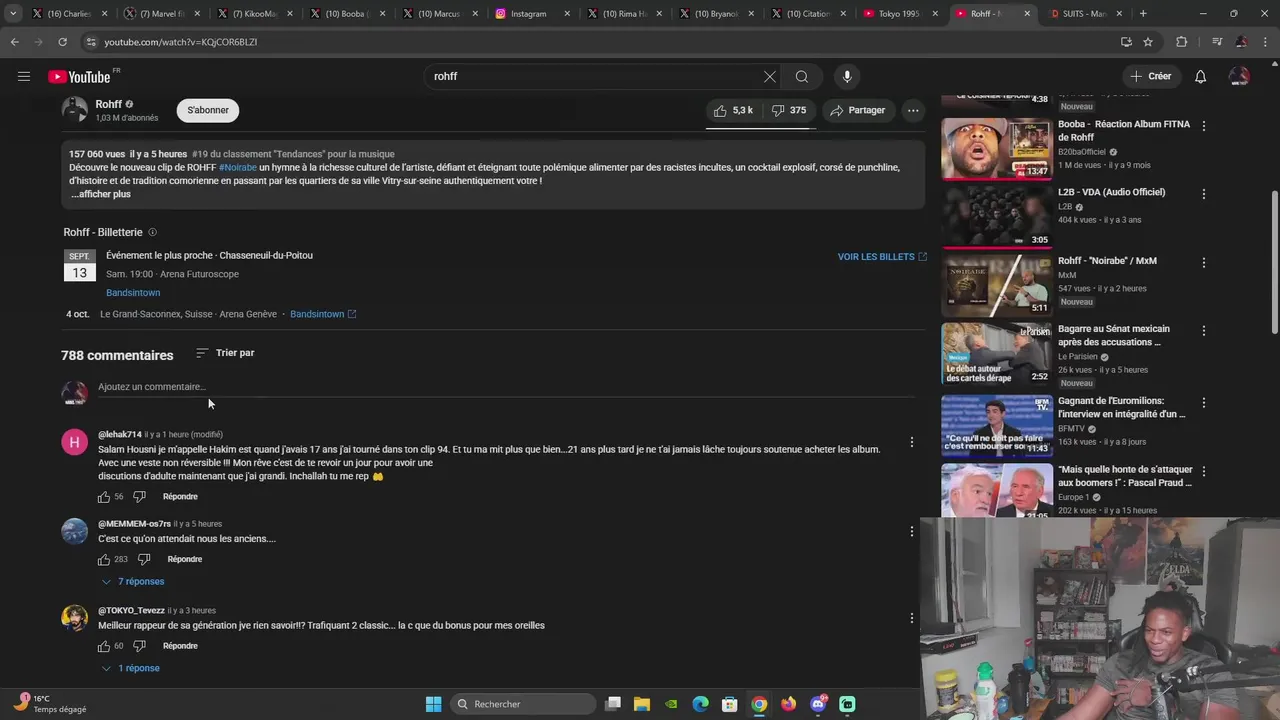Image resolution: width=1280 pixels, height=720 pixels.
Task: Dislike the video showing 375
Action: click(789, 110)
